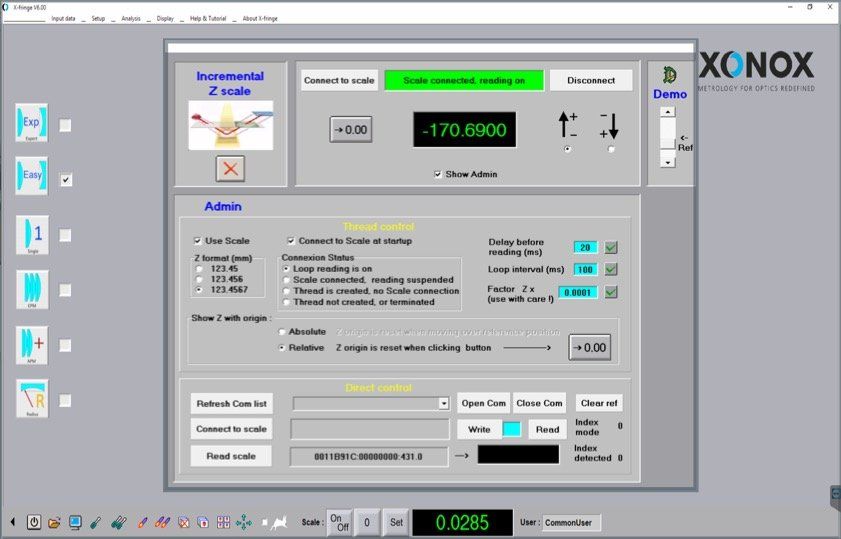Select the 123.45 Z format option

click(202, 269)
